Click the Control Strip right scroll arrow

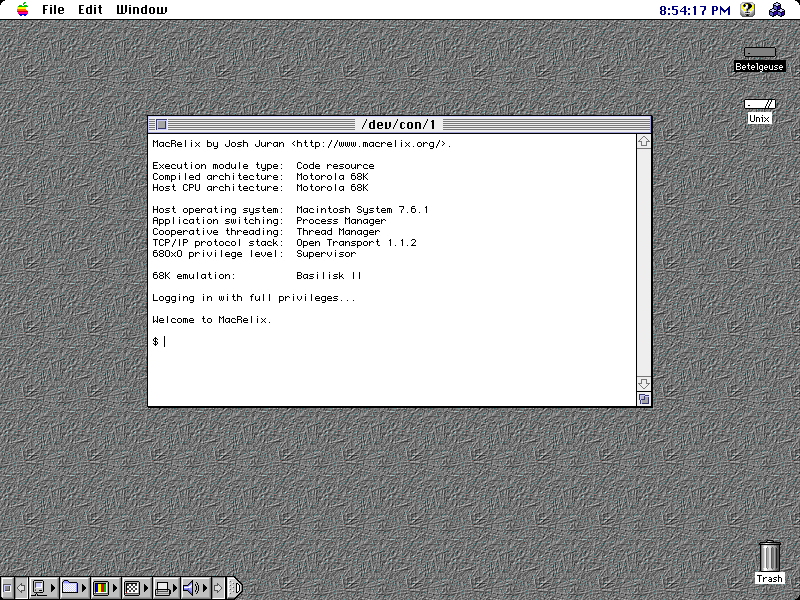click(x=218, y=588)
